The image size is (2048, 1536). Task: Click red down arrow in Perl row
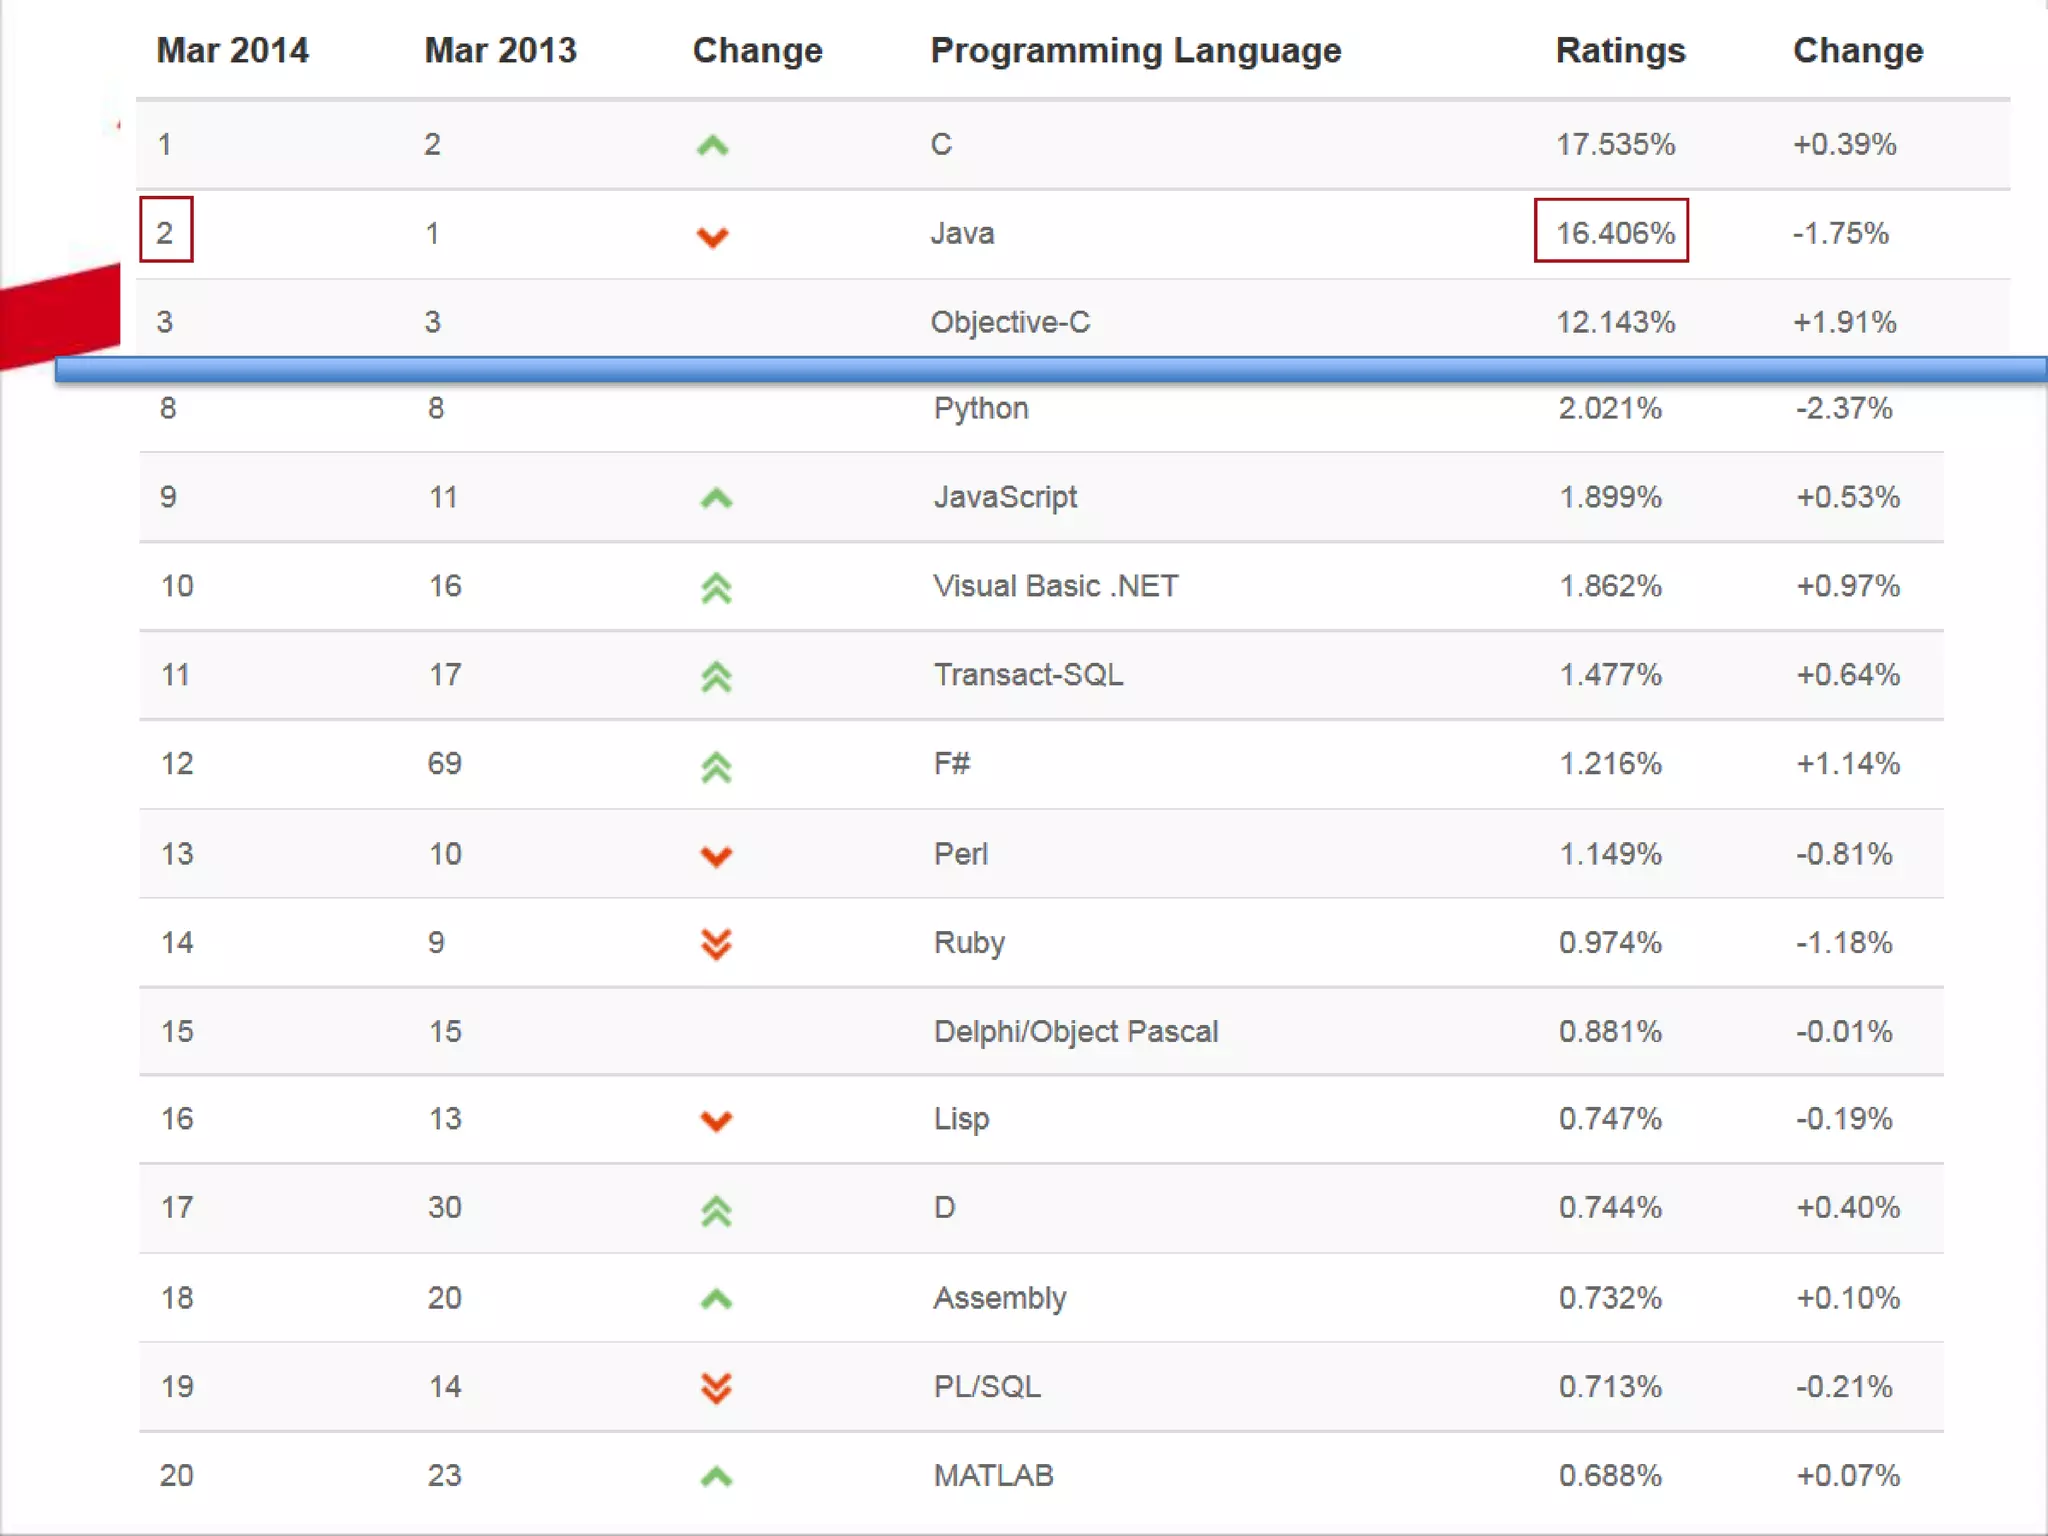(716, 856)
